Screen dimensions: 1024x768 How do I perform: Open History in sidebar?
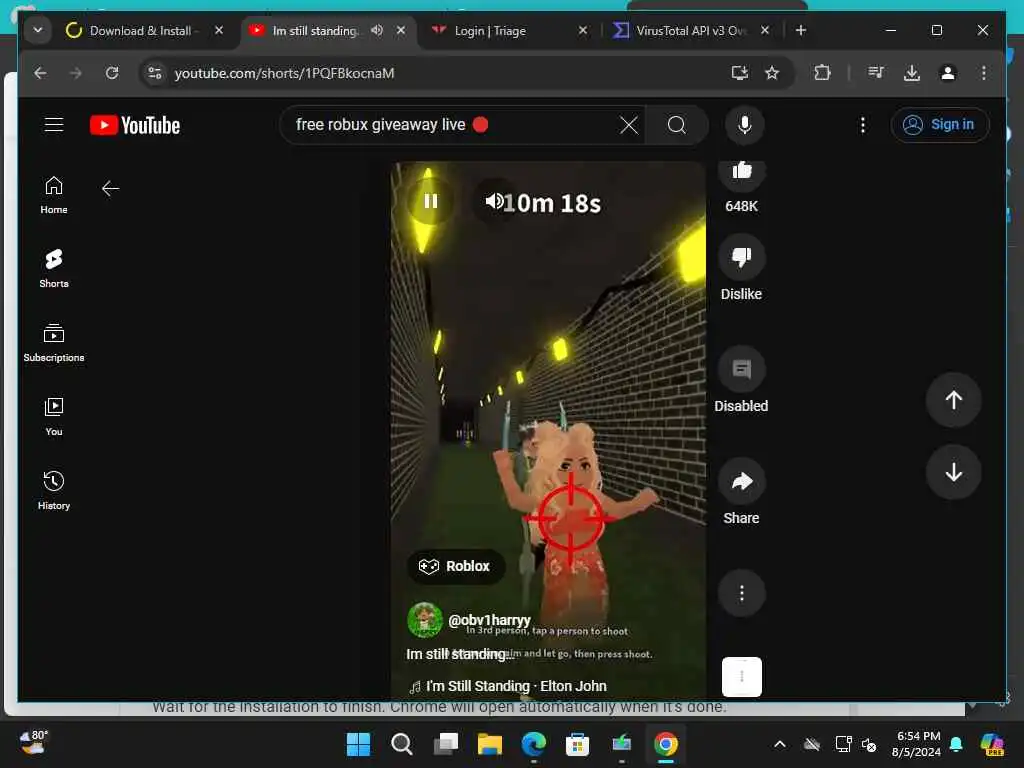54,490
